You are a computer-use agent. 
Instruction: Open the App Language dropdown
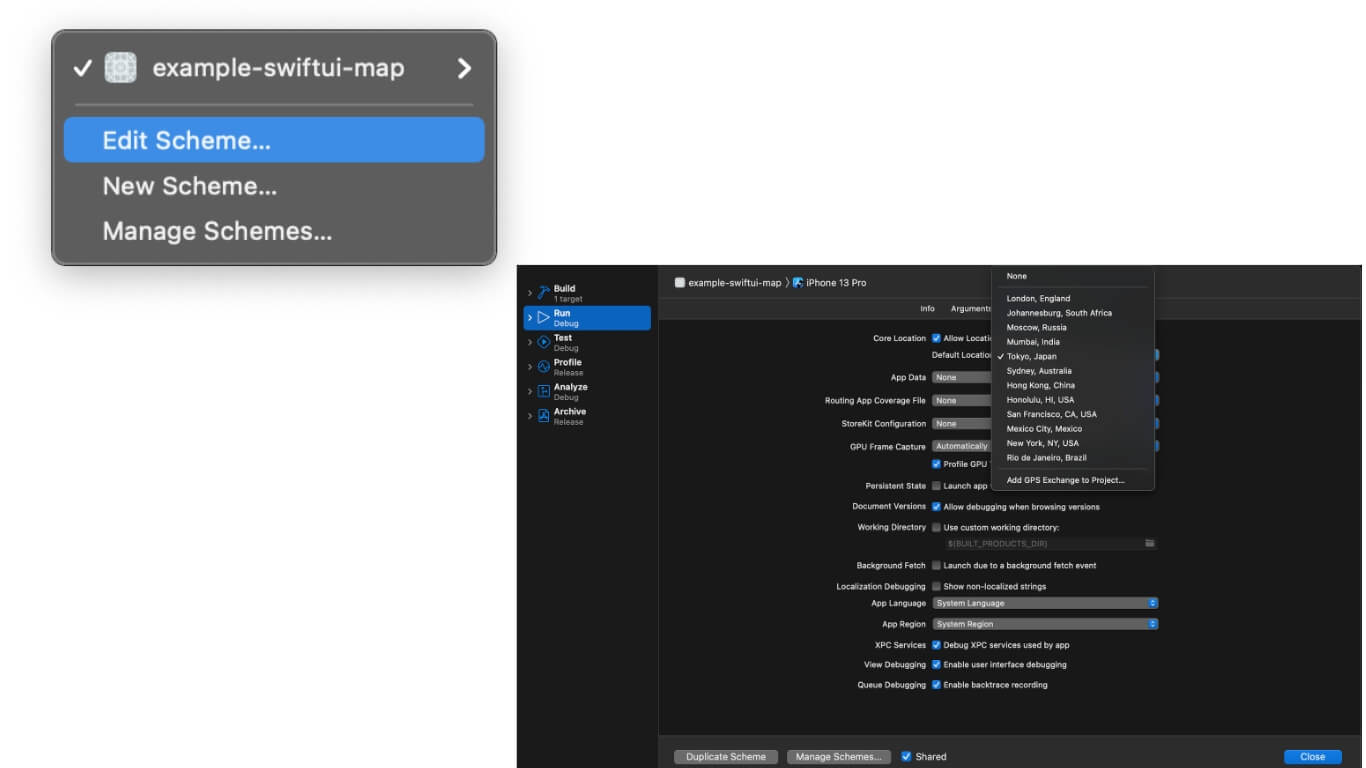click(x=1045, y=604)
